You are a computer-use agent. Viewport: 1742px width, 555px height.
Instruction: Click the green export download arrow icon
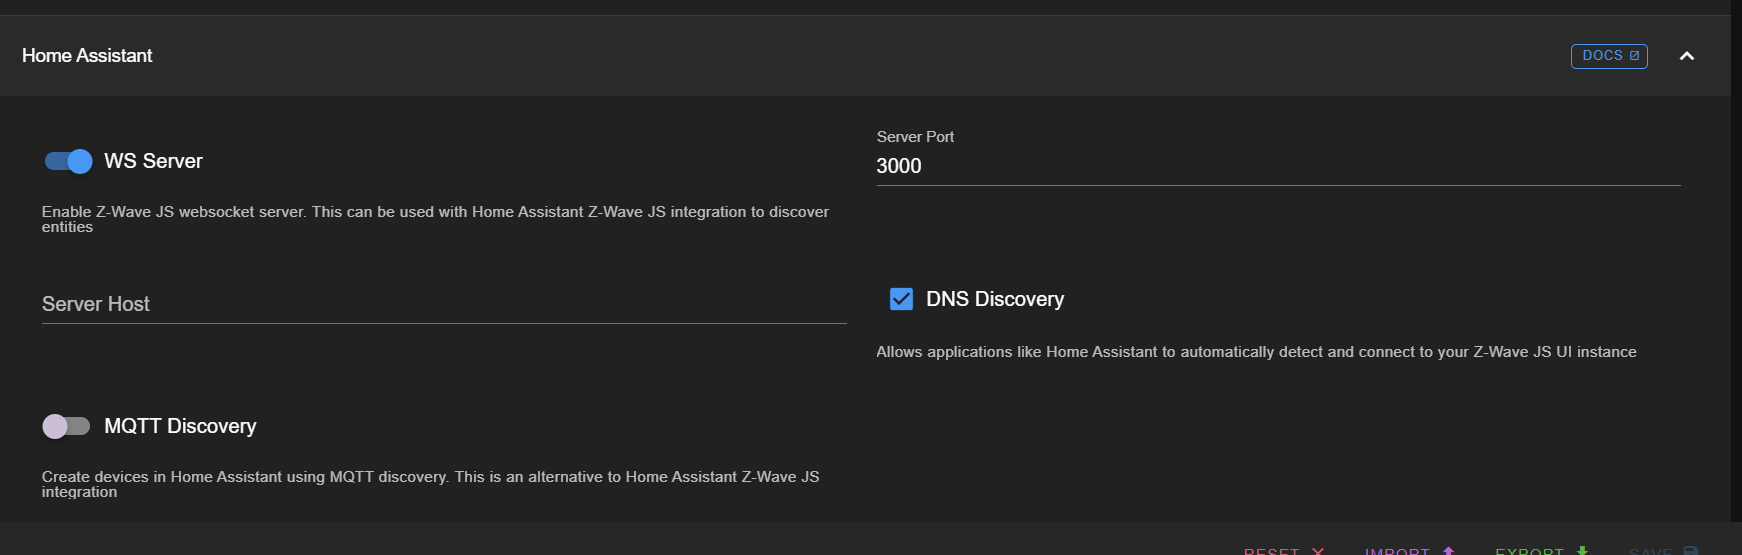[x=1582, y=551]
